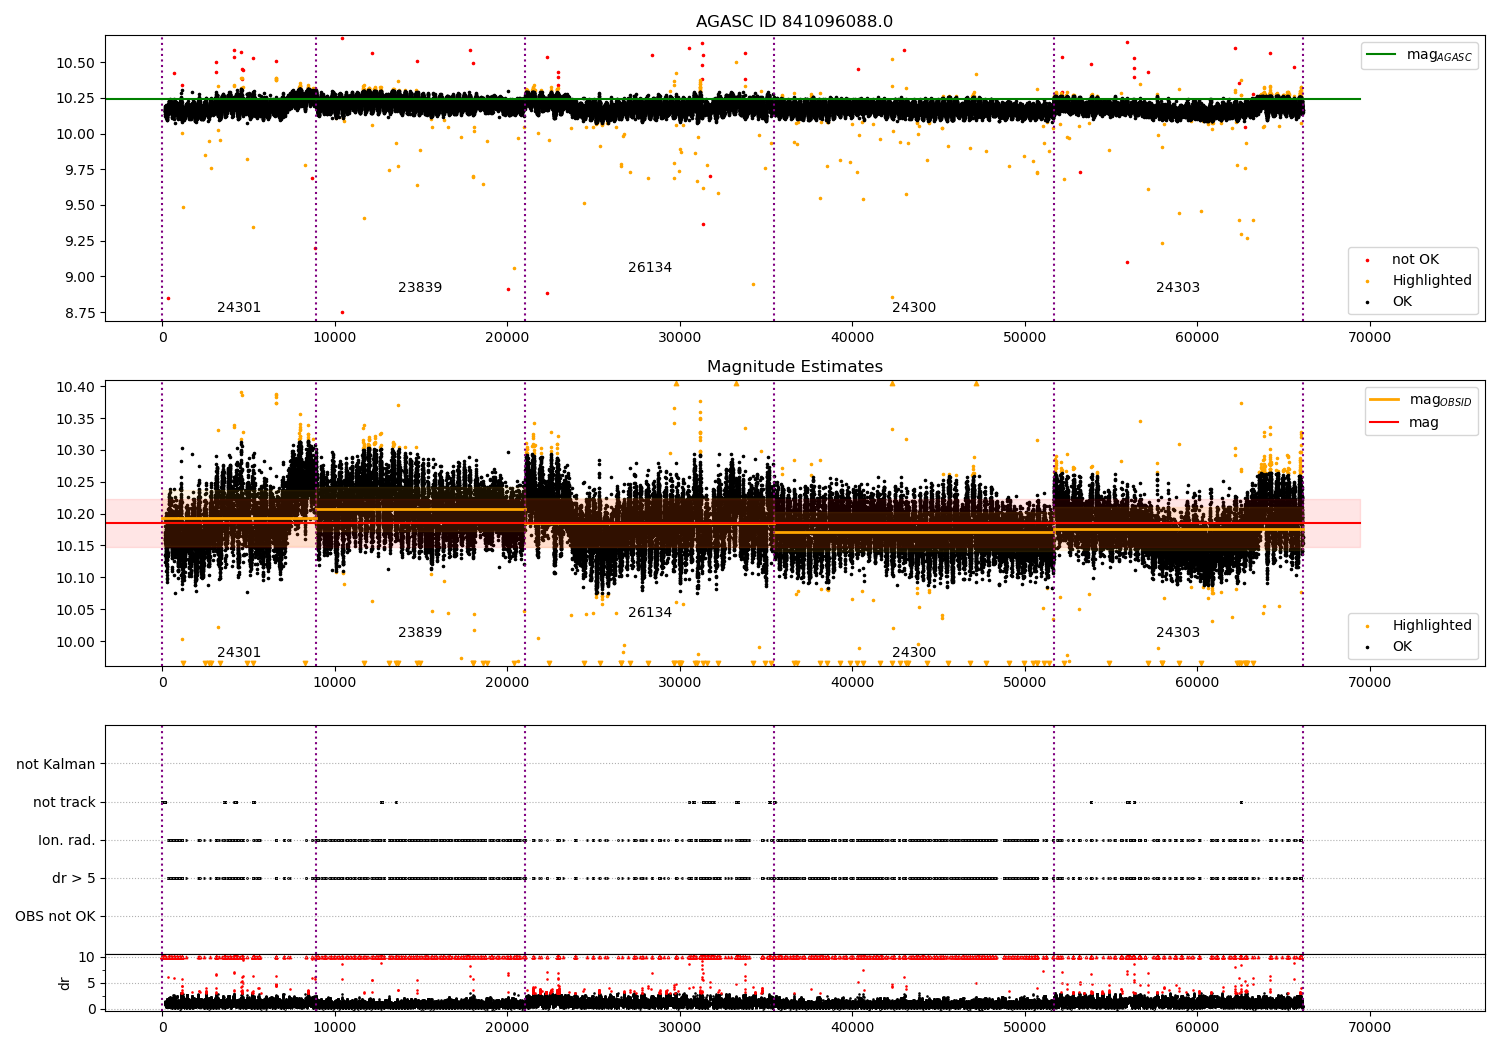This screenshot has height=1050, width=1500.
Task: Click the 10.05 y-axis tick label
Action: [x=77, y=611]
